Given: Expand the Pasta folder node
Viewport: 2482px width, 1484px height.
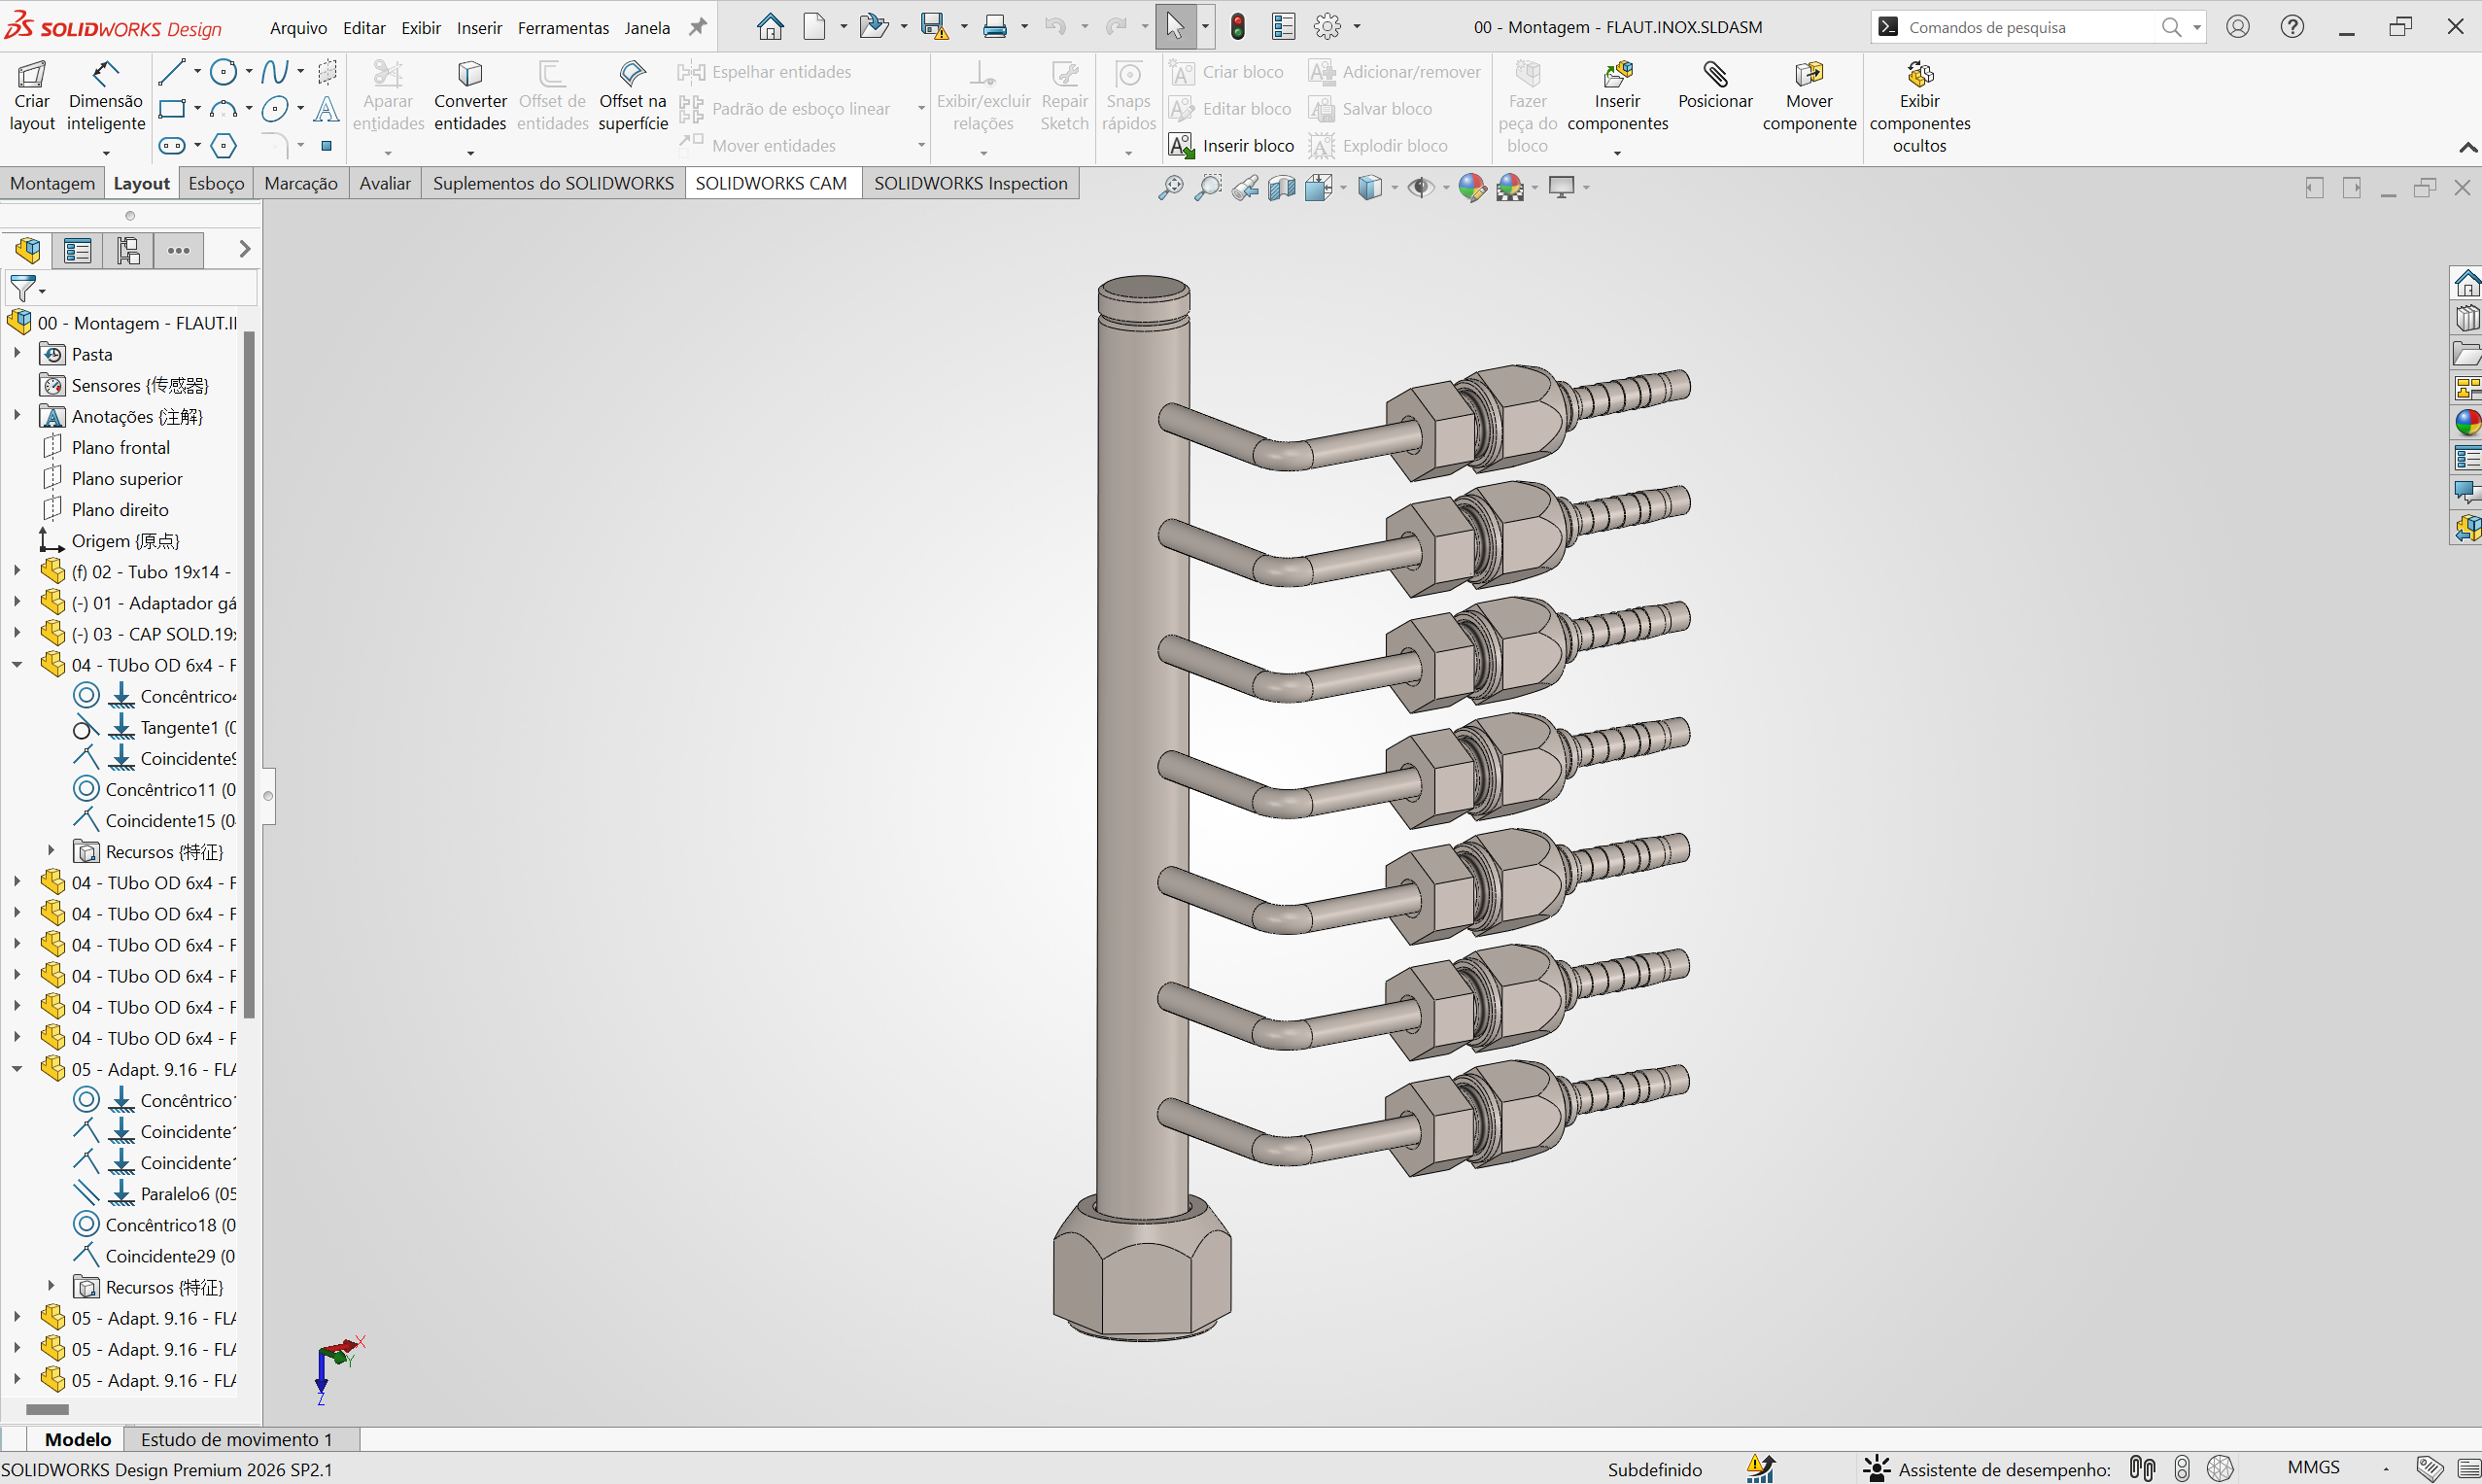Looking at the screenshot, I should [x=17, y=353].
